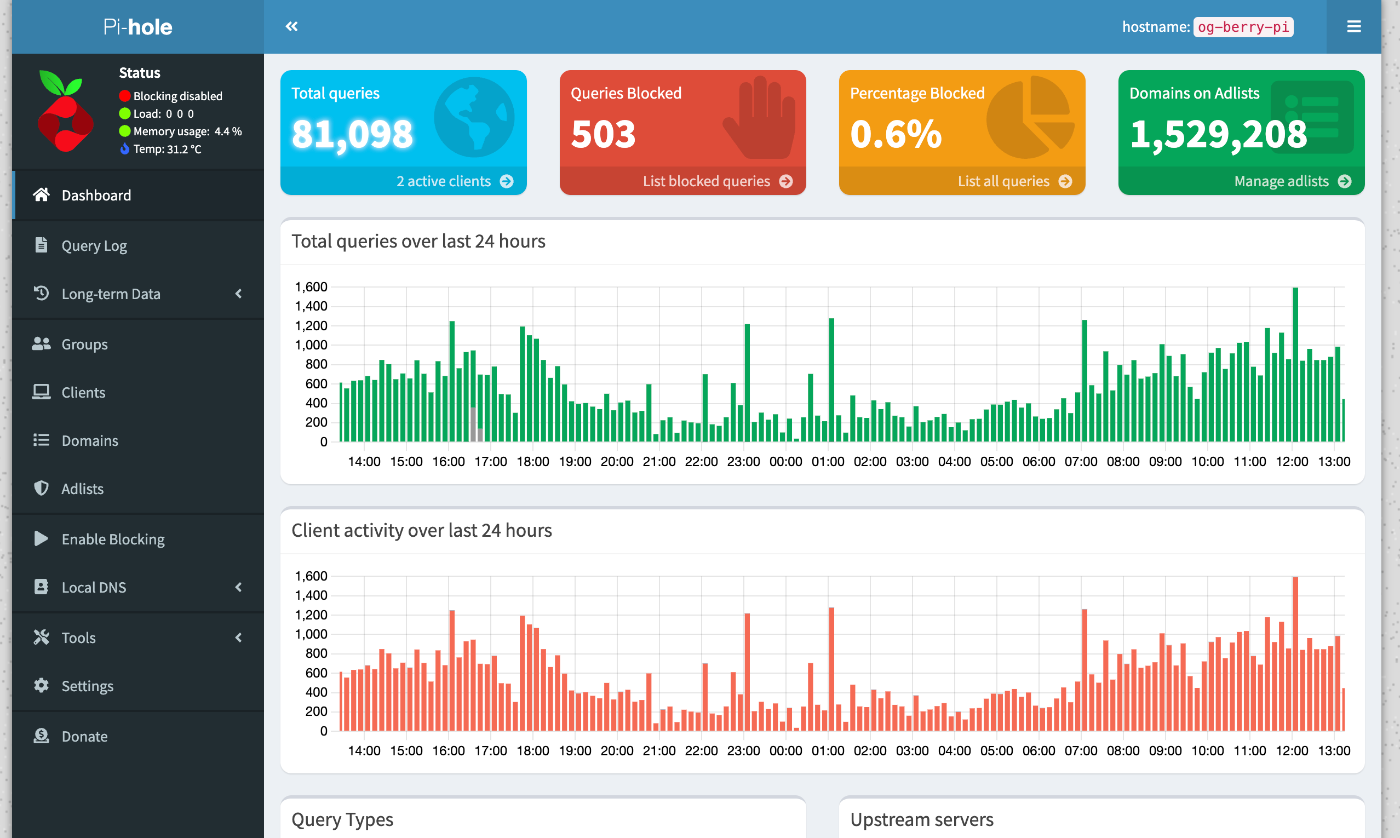Click the Enable Blocking play icon
Image resolution: width=1400 pixels, height=838 pixels.
point(41,538)
